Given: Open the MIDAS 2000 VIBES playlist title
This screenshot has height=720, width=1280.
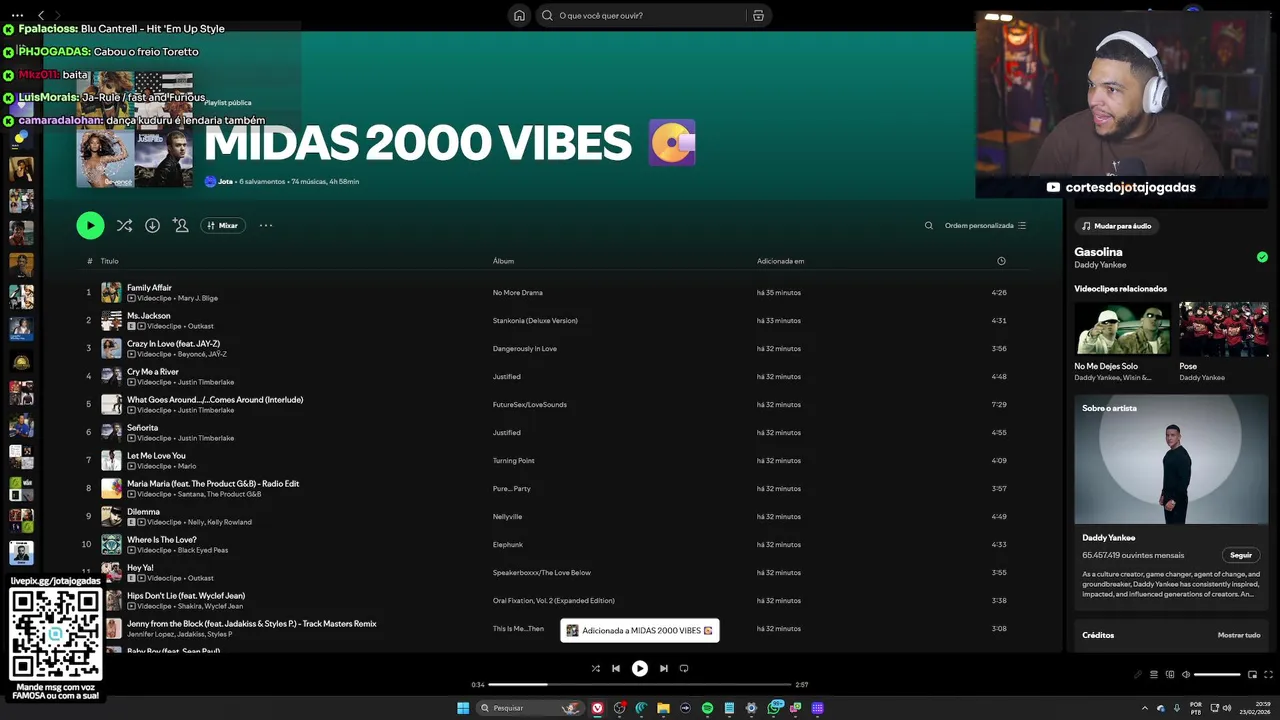Looking at the screenshot, I should tap(418, 143).
